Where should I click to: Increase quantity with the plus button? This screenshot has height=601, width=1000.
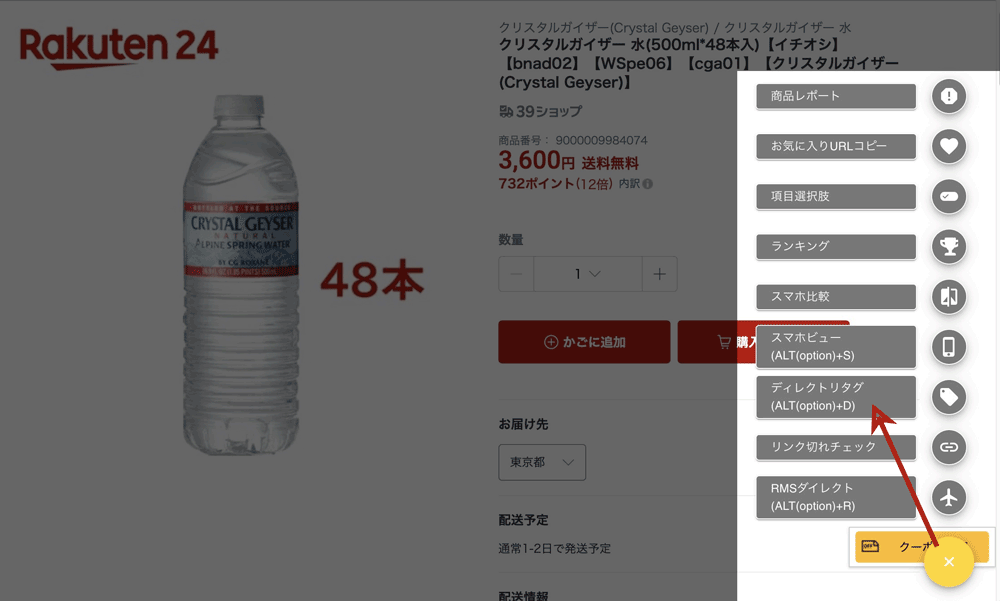[659, 274]
